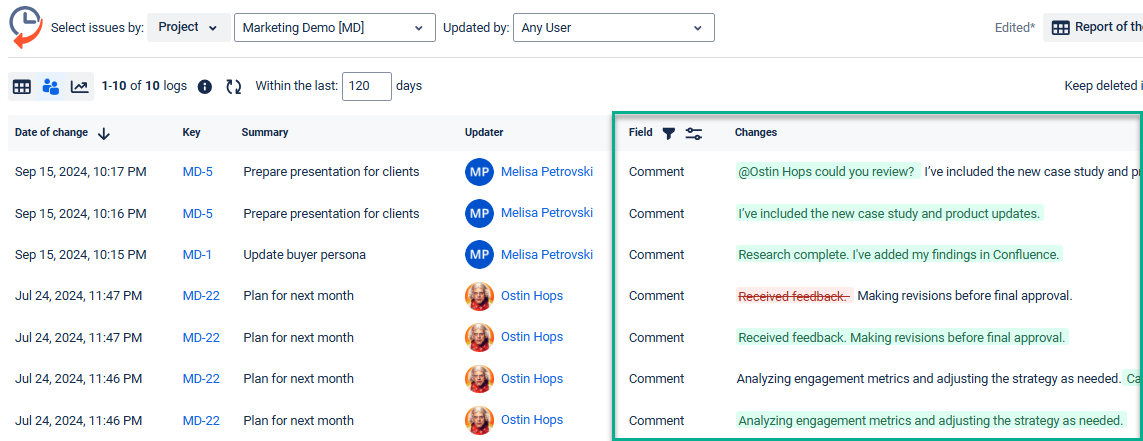The width and height of the screenshot is (1143, 441).
Task: Click the Edited* status label
Action: coord(1015,28)
